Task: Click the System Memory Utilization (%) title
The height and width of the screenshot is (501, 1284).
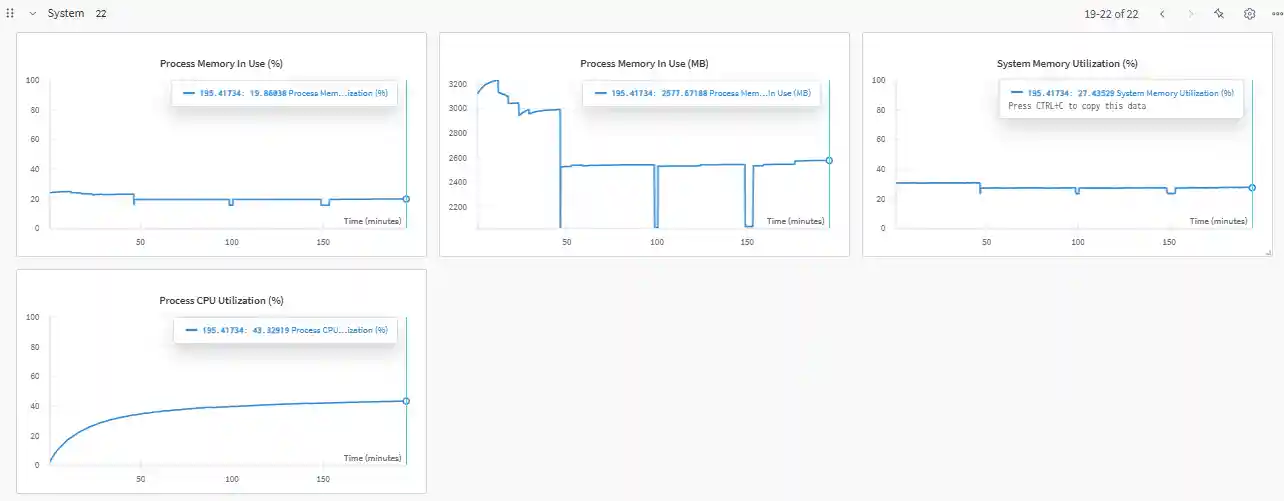Action: pyautogui.click(x=1067, y=64)
